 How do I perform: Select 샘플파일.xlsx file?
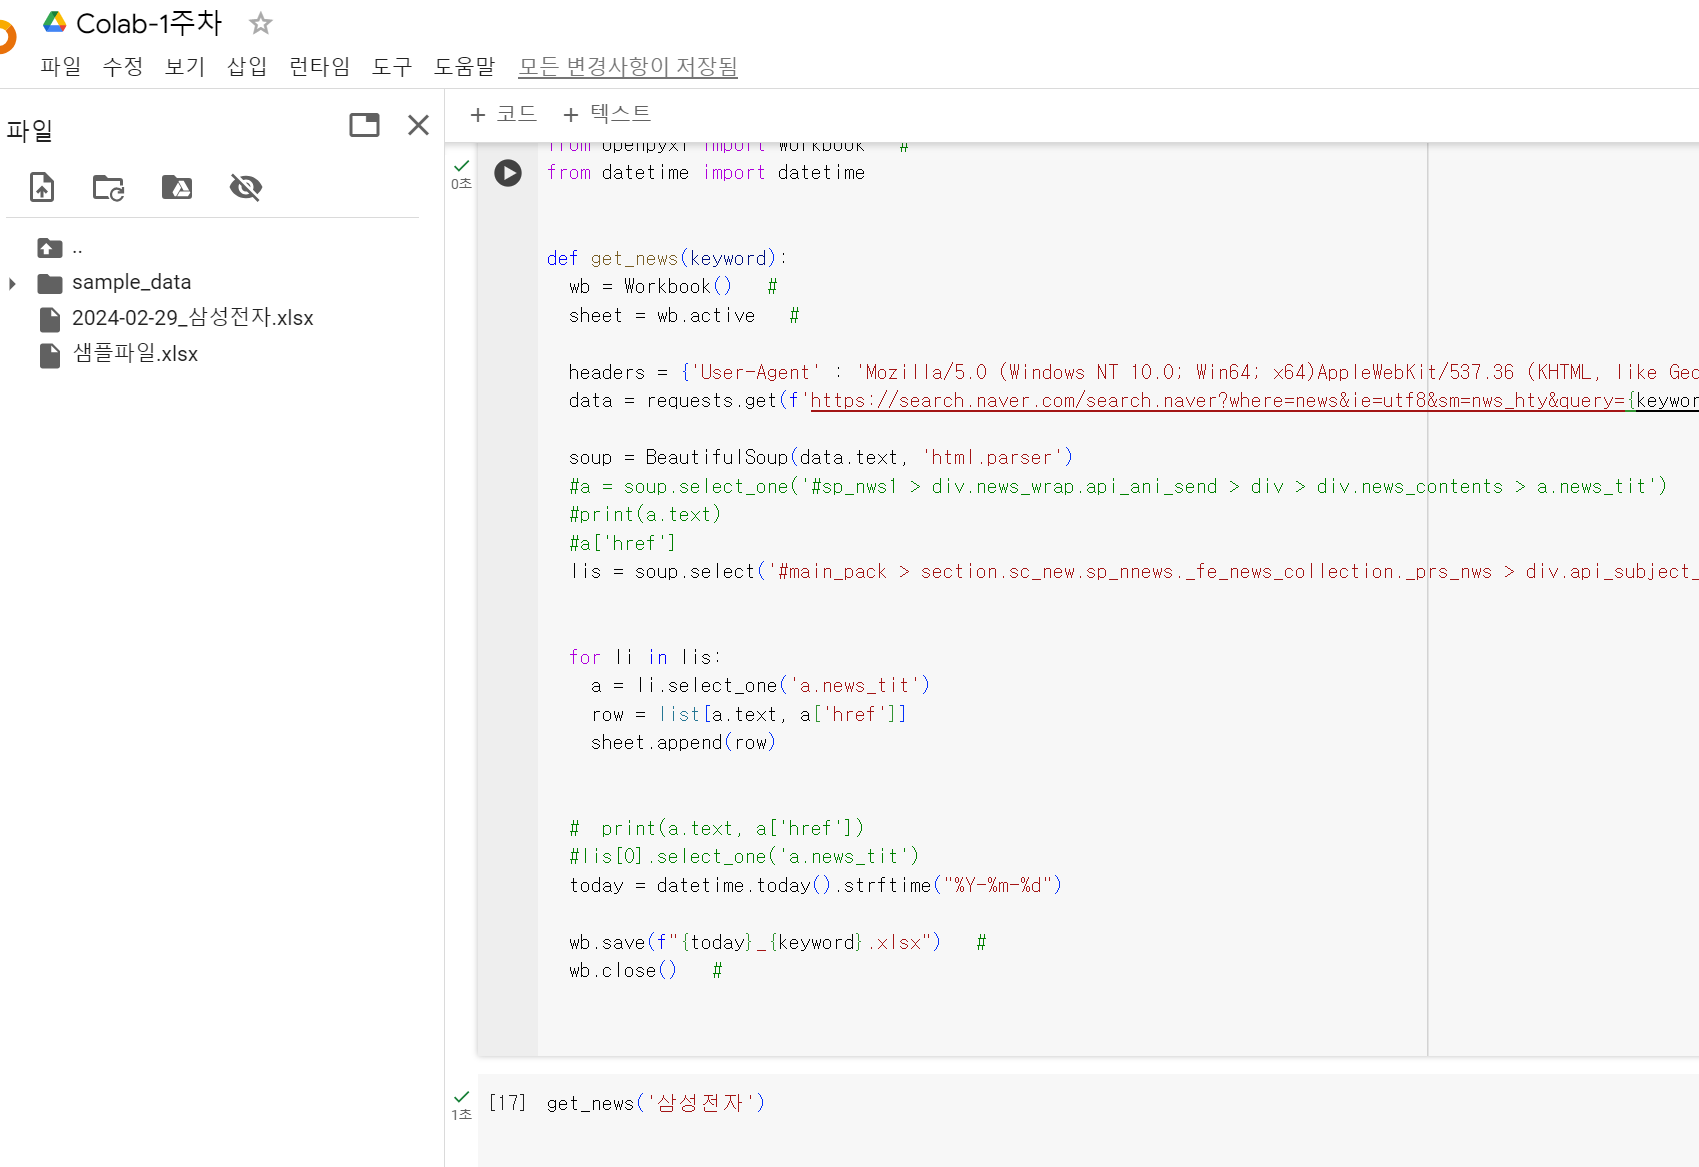coord(135,354)
